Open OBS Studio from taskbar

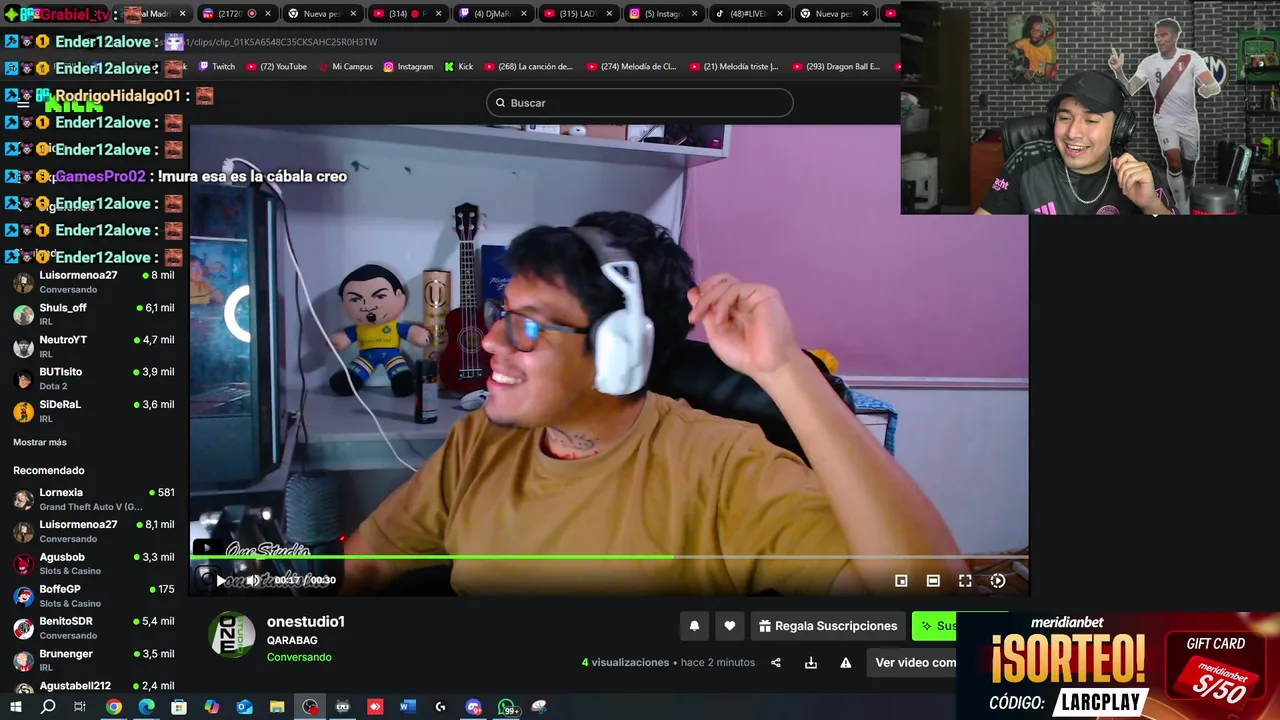tap(311, 707)
